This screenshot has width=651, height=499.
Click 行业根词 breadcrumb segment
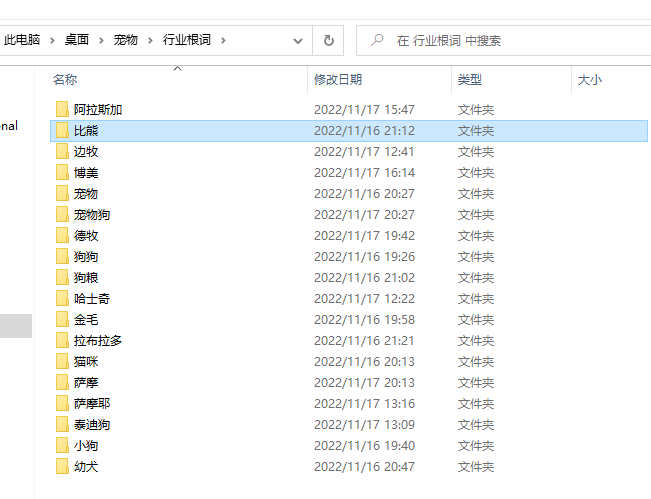[187, 40]
